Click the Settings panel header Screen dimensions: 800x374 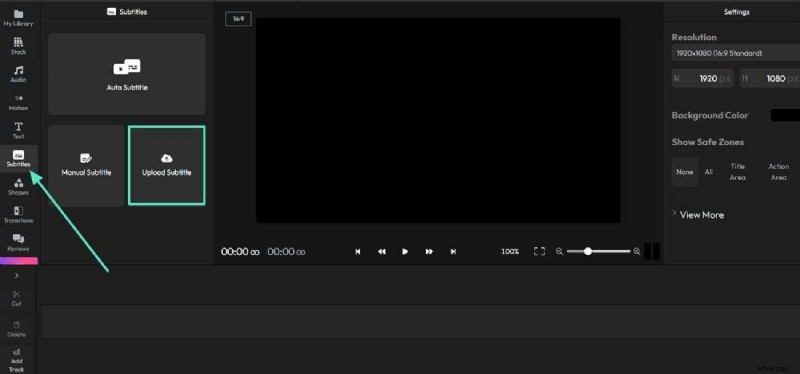tap(736, 12)
